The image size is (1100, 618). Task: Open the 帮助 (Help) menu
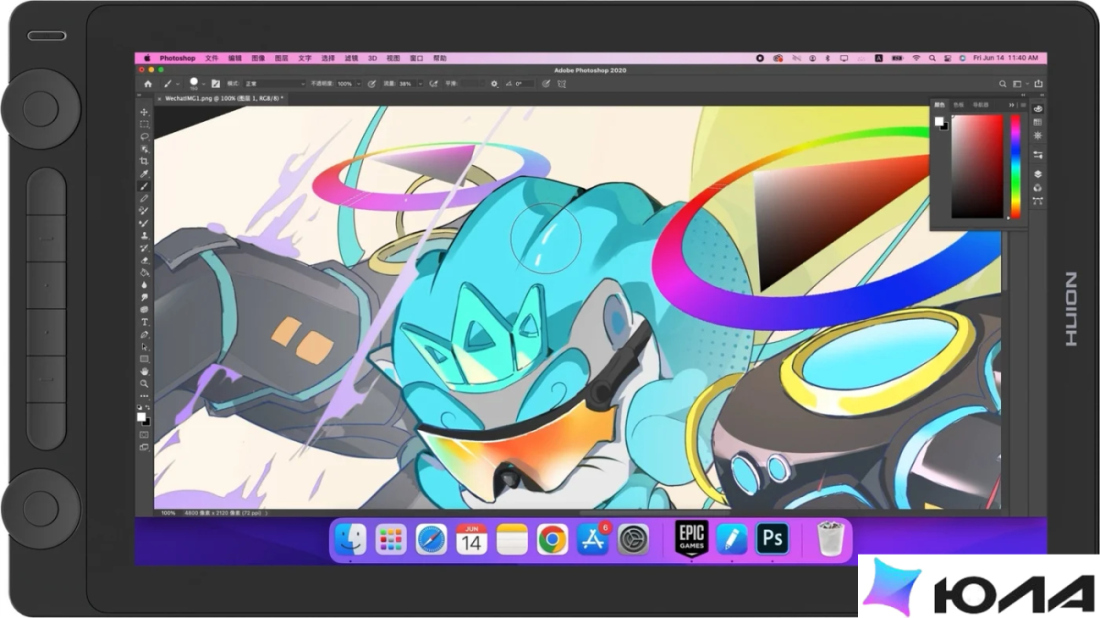tap(440, 58)
